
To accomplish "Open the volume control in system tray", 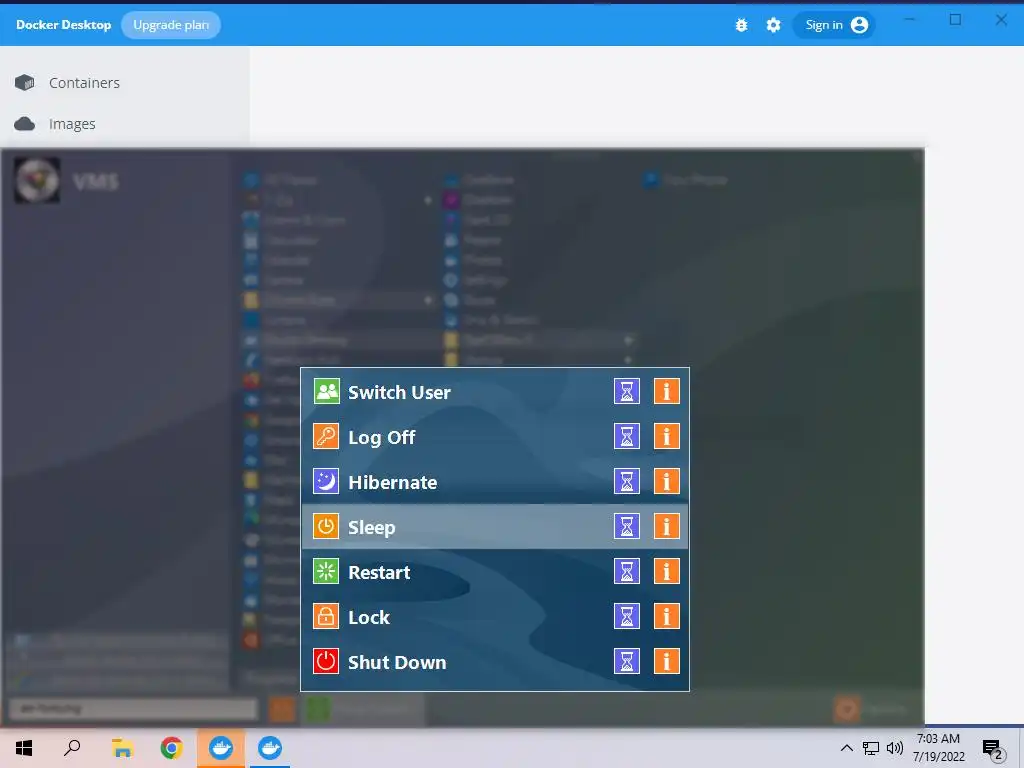I will click(895, 748).
